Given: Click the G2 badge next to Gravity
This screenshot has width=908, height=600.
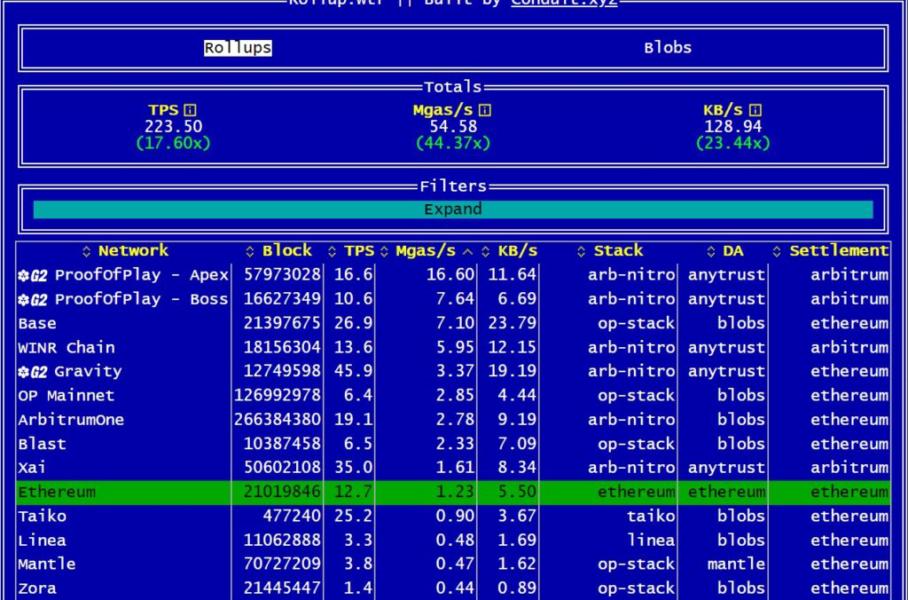Looking at the screenshot, I should coord(32,372).
